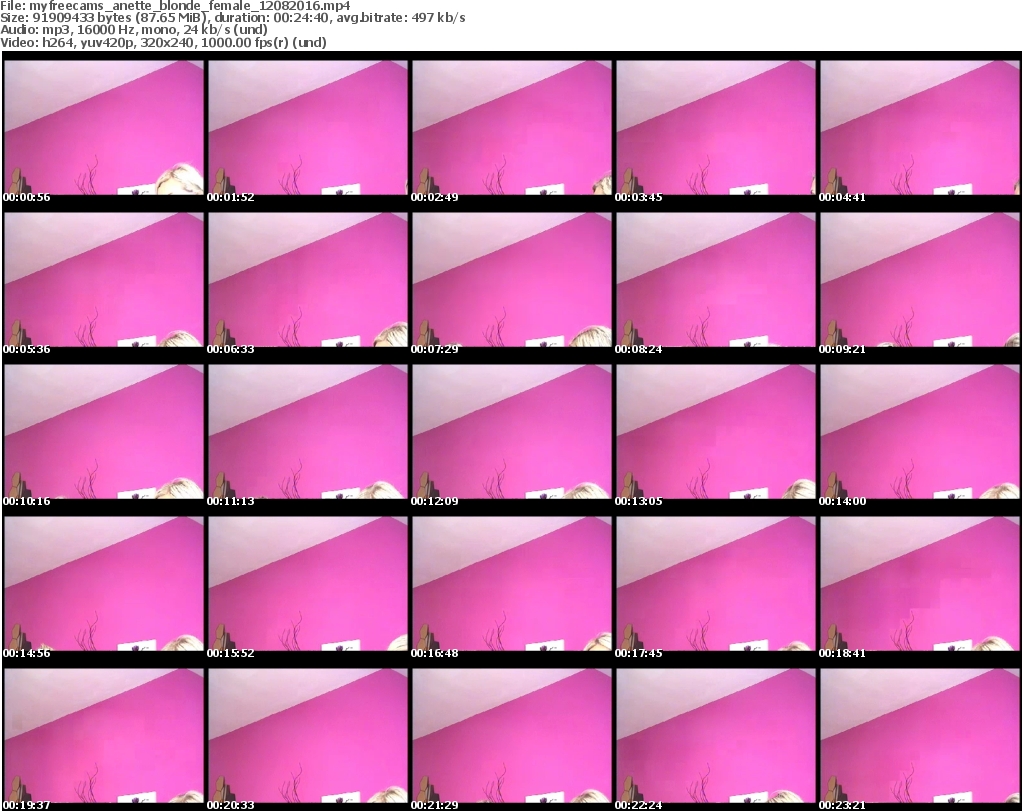Select the thumbnail at 00:19:37
The image size is (1024, 811).
(x=104, y=736)
